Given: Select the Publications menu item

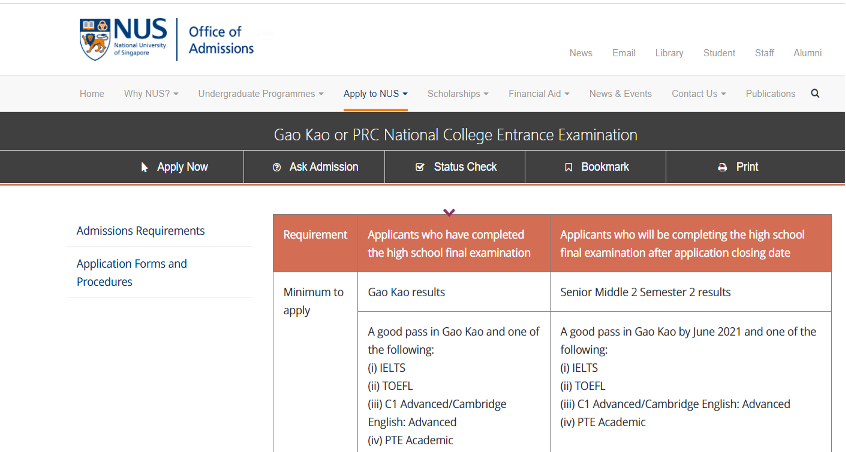Looking at the screenshot, I should coord(770,94).
